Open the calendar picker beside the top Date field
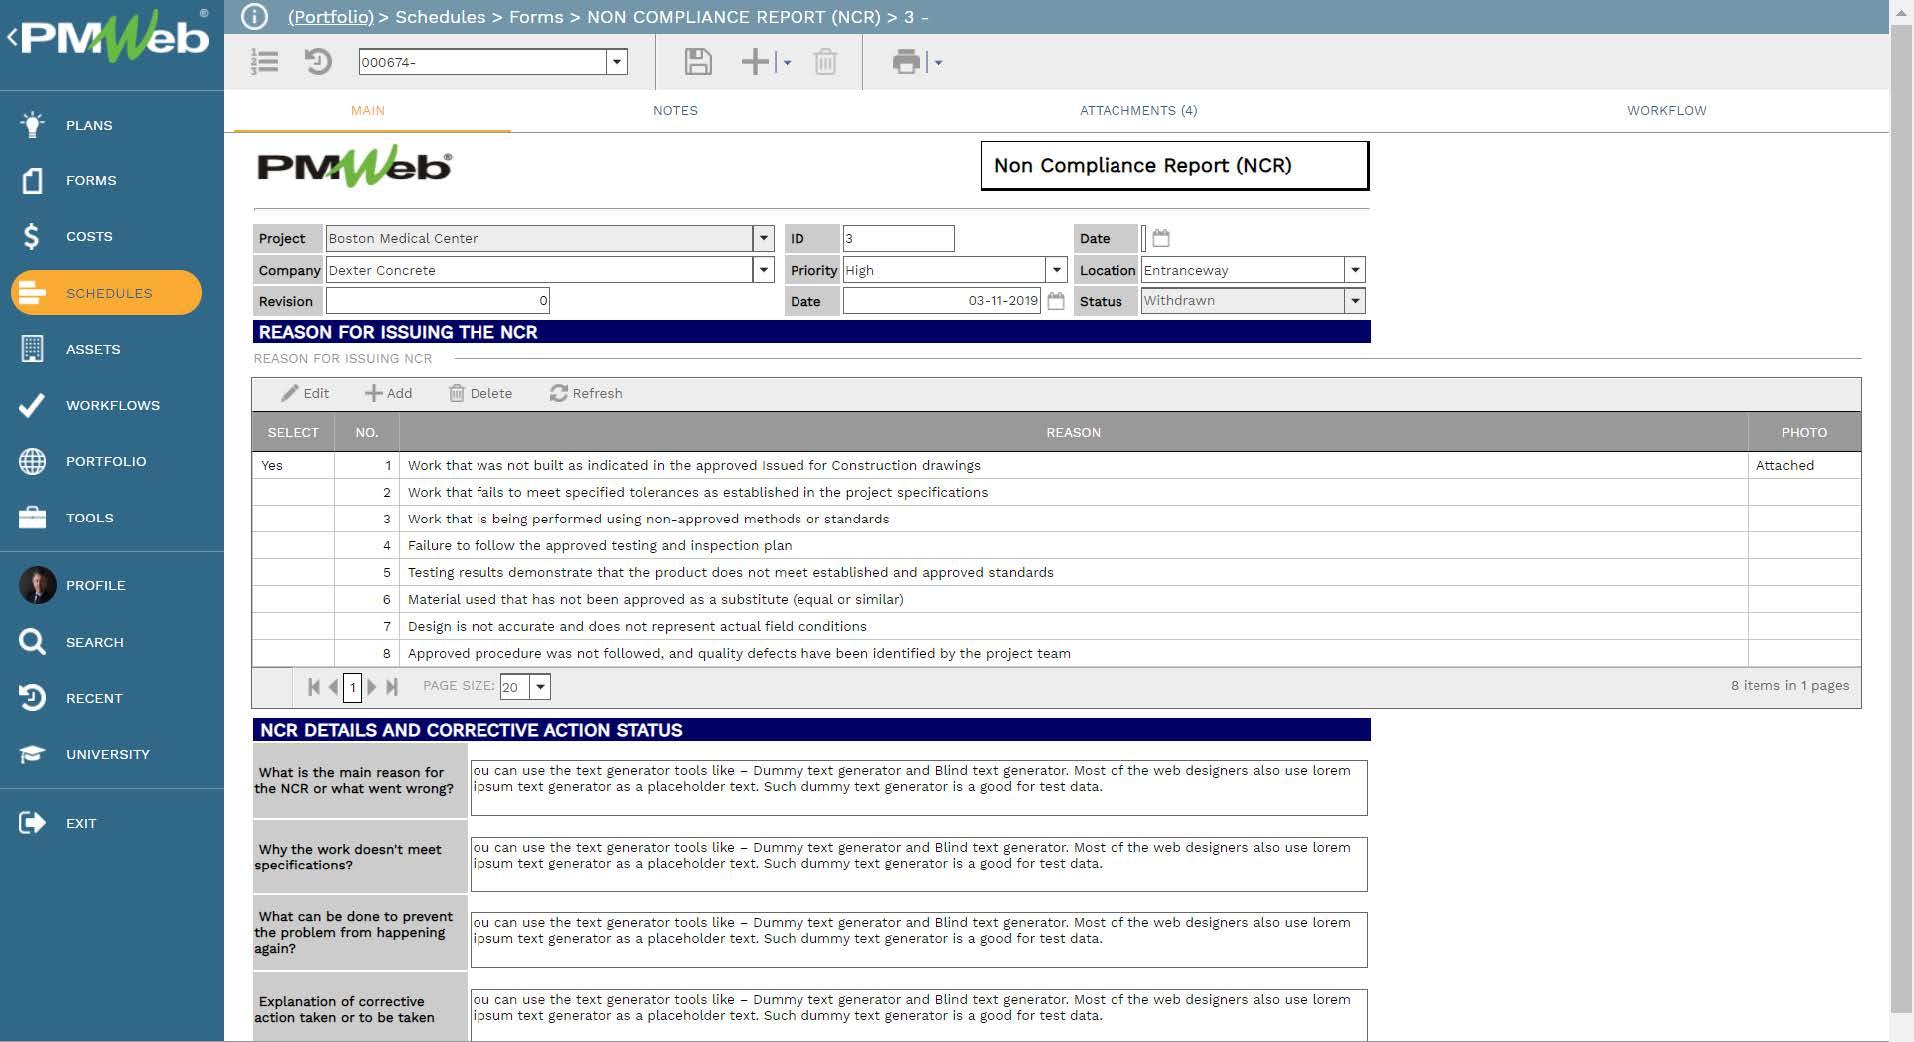1914x1042 pixels. 1161,238
